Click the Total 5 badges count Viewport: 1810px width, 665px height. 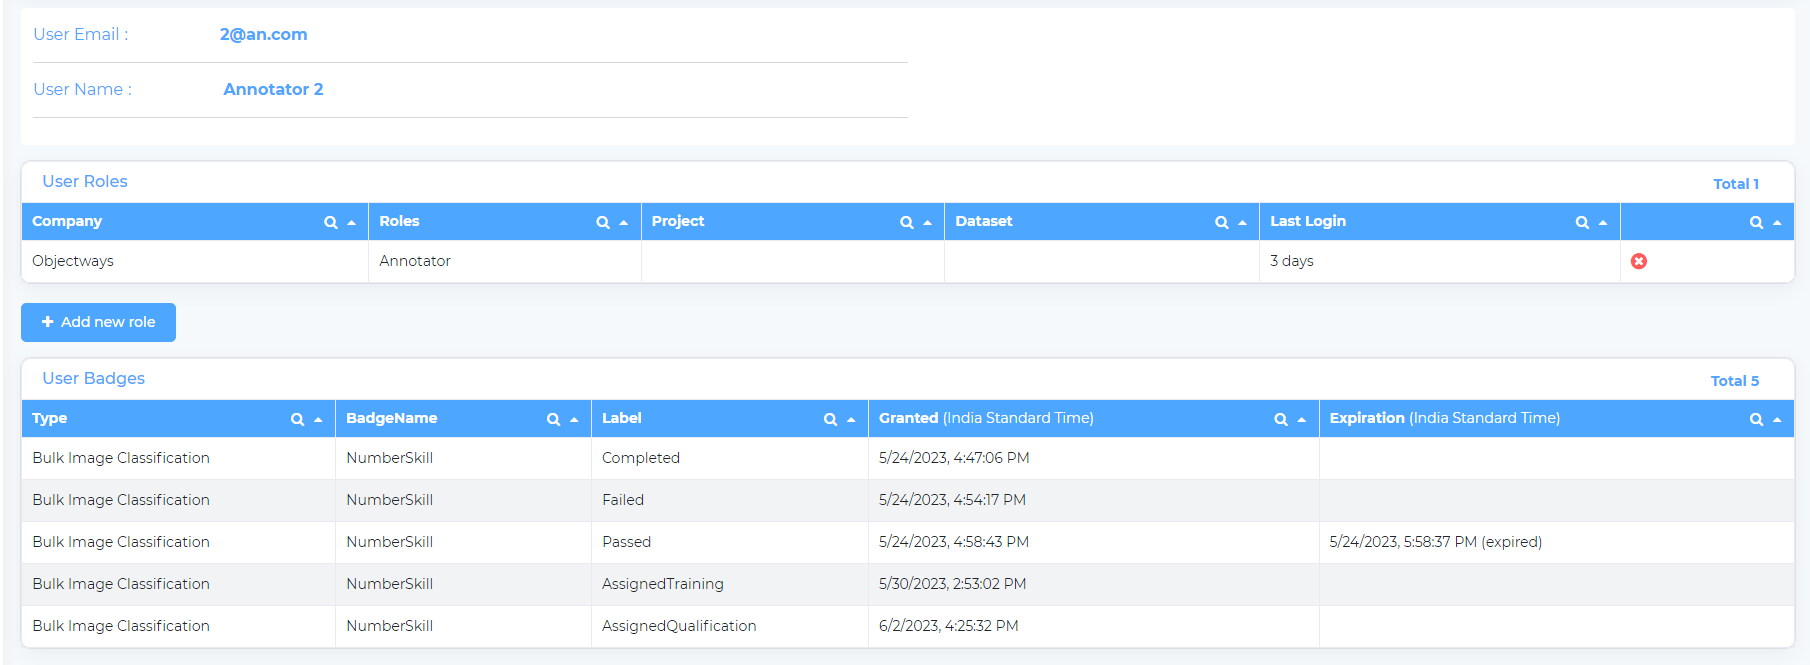(x=1735, y=381)
